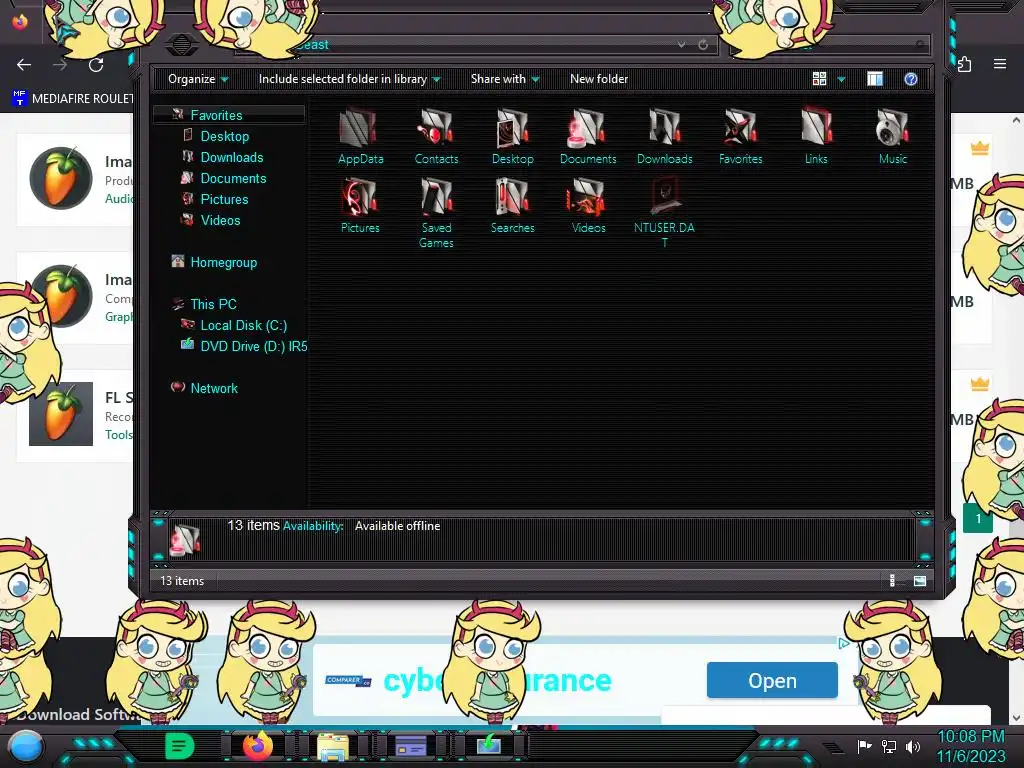Click the Help question mark icon
Screen dimensions: 1024x768
pos(911,79)
